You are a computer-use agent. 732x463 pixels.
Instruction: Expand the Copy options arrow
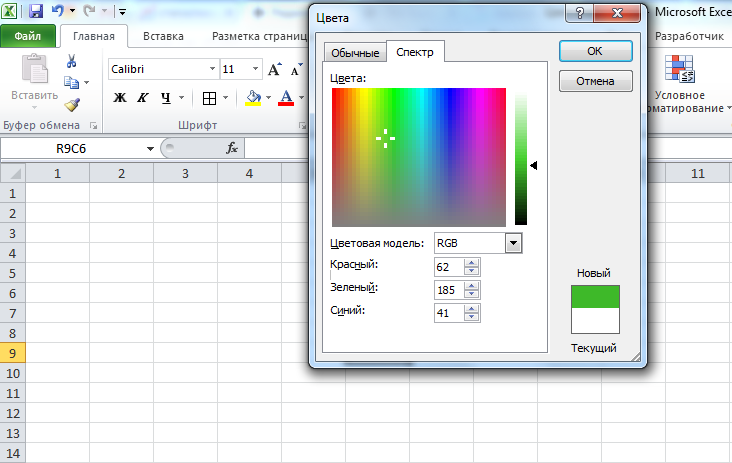86,83
